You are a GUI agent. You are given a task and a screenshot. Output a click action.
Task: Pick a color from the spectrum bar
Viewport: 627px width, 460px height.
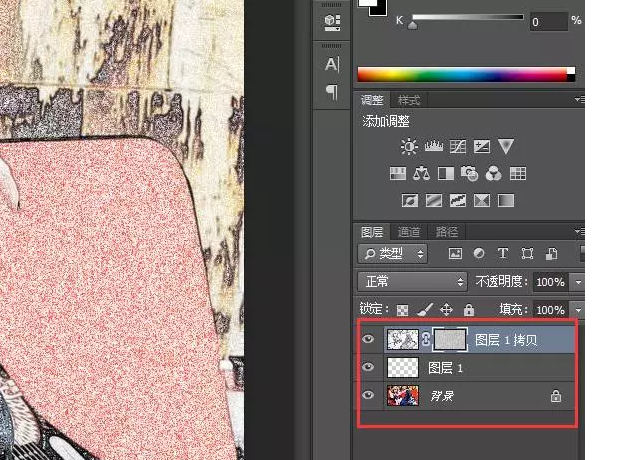466,75
